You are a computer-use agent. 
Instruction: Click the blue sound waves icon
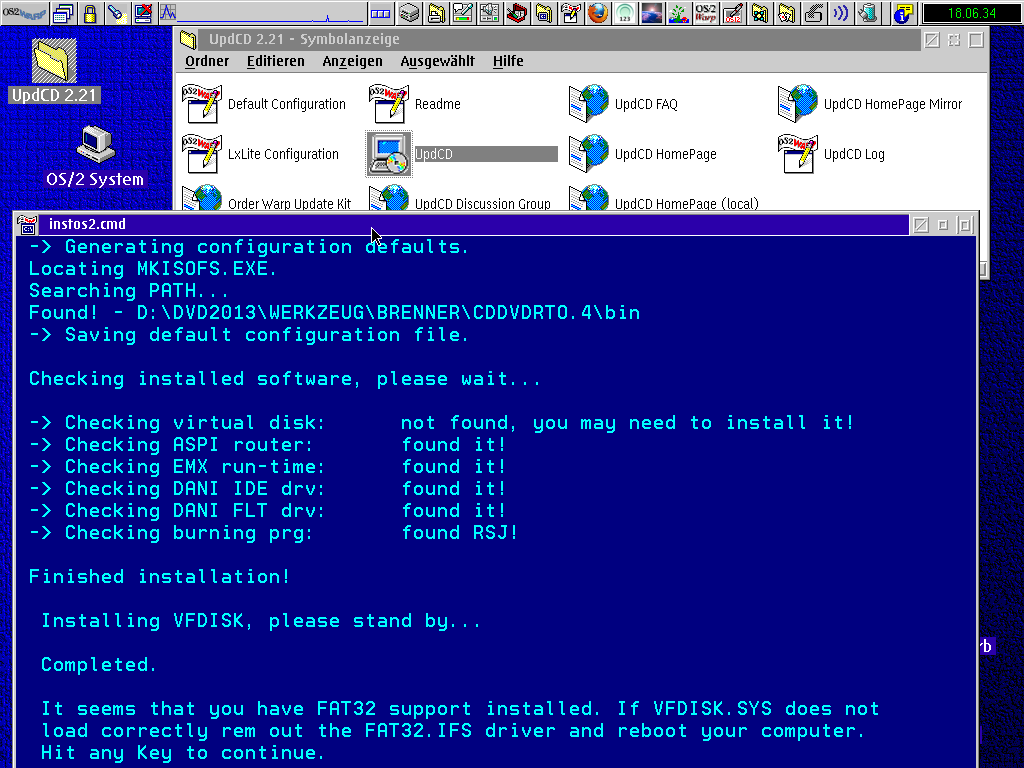coord(840,12)
